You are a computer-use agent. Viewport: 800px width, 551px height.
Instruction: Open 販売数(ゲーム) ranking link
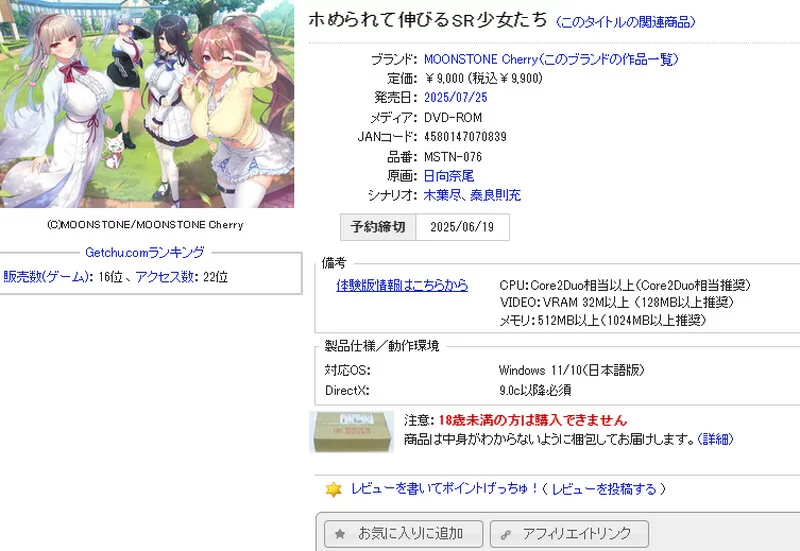pos(46,277)
